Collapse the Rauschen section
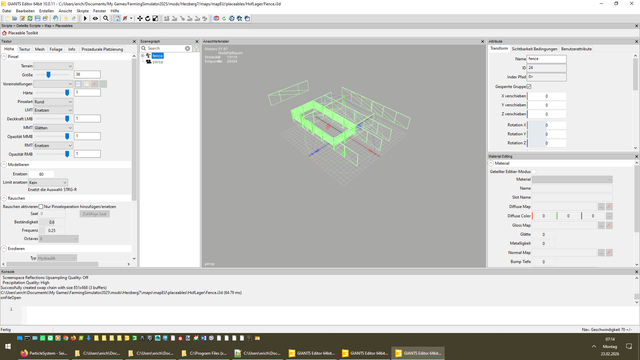The width and height of the screenshot is (640, 360). (4, 198)
